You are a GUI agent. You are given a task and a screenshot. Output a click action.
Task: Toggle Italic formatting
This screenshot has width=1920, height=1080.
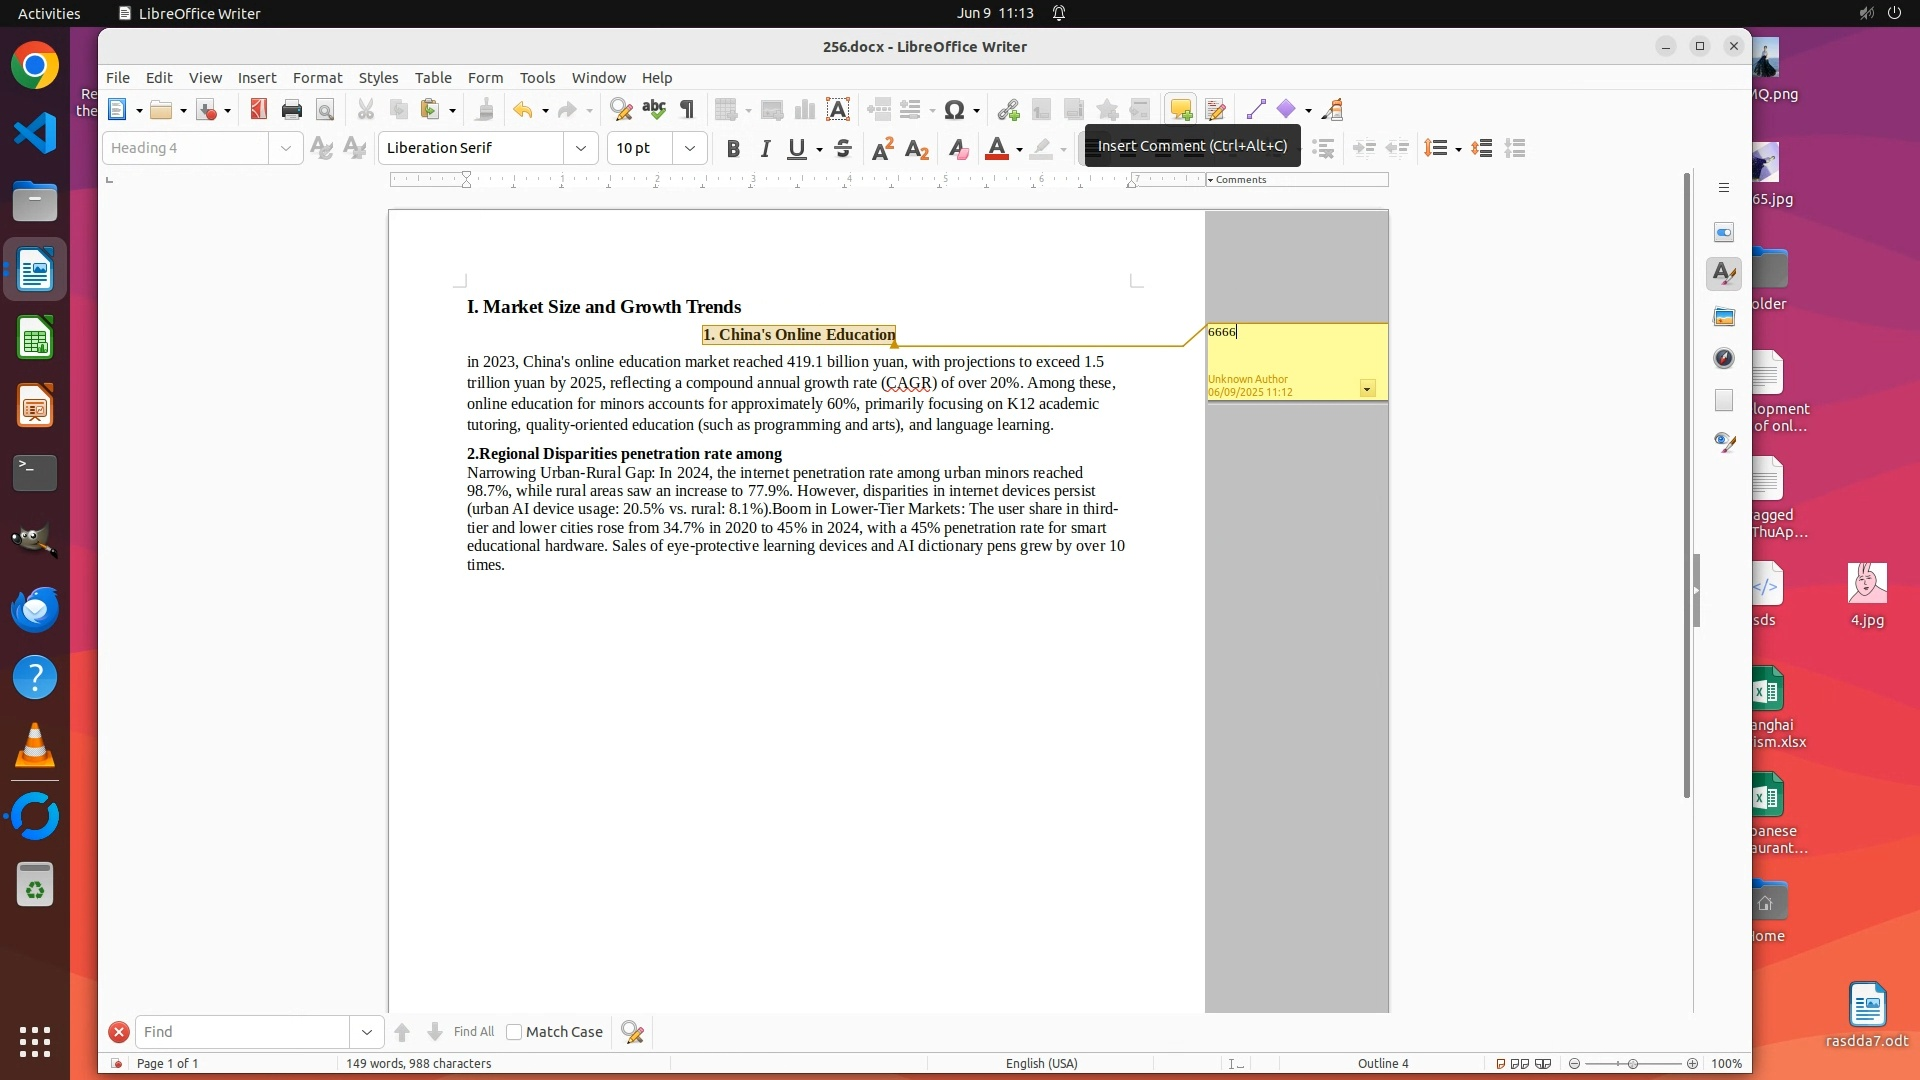point(765,149)
